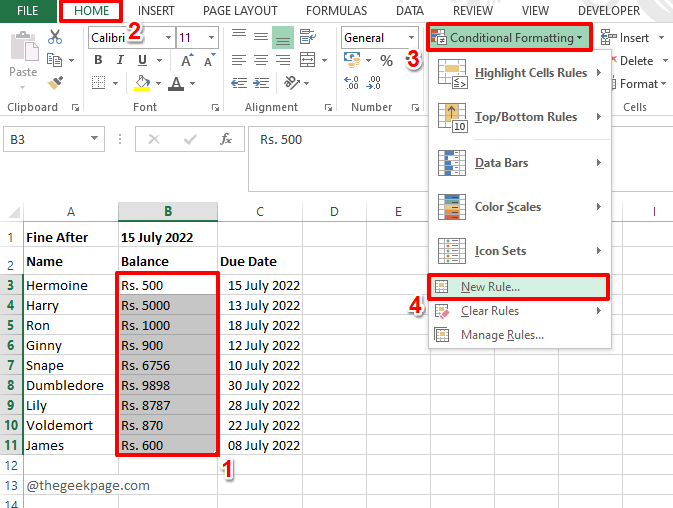Toggle Underline formatting

[144, 60]
